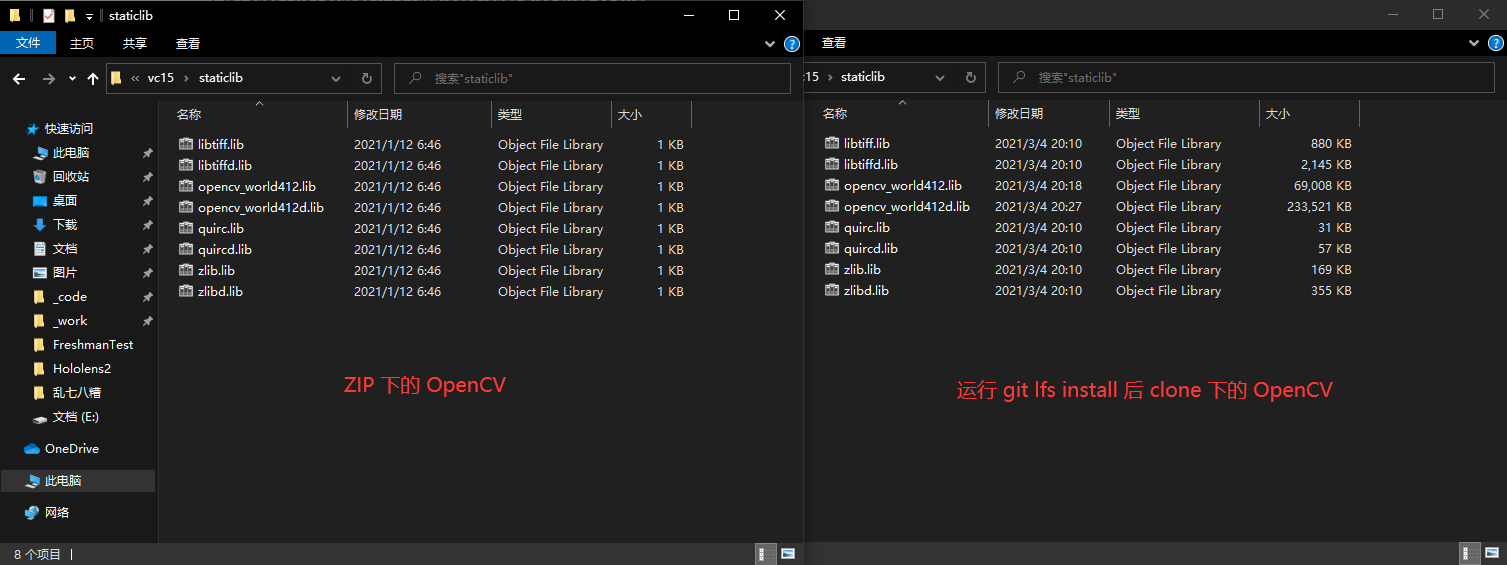Open the 查看 tab in left window
The height and width of the screenshot is (565, 1507).
pyautogui.click(x=188, y=44)
